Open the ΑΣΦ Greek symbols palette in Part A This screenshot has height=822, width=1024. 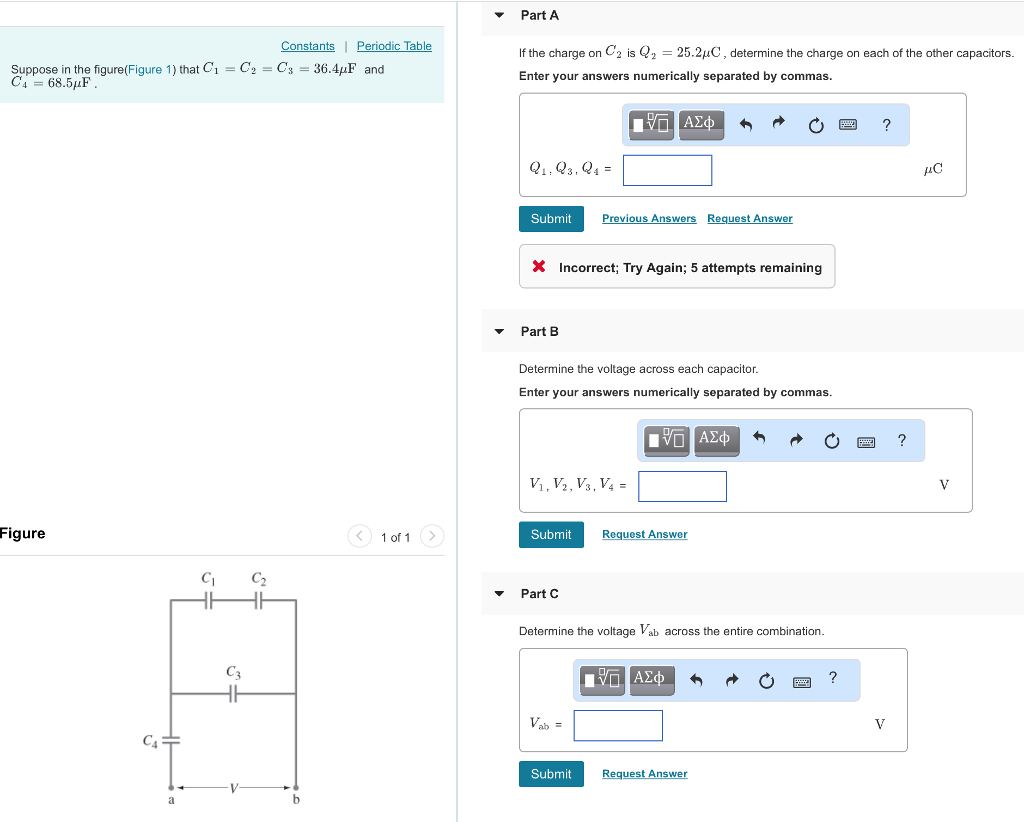pyautogui.click(x=700, y=124)
